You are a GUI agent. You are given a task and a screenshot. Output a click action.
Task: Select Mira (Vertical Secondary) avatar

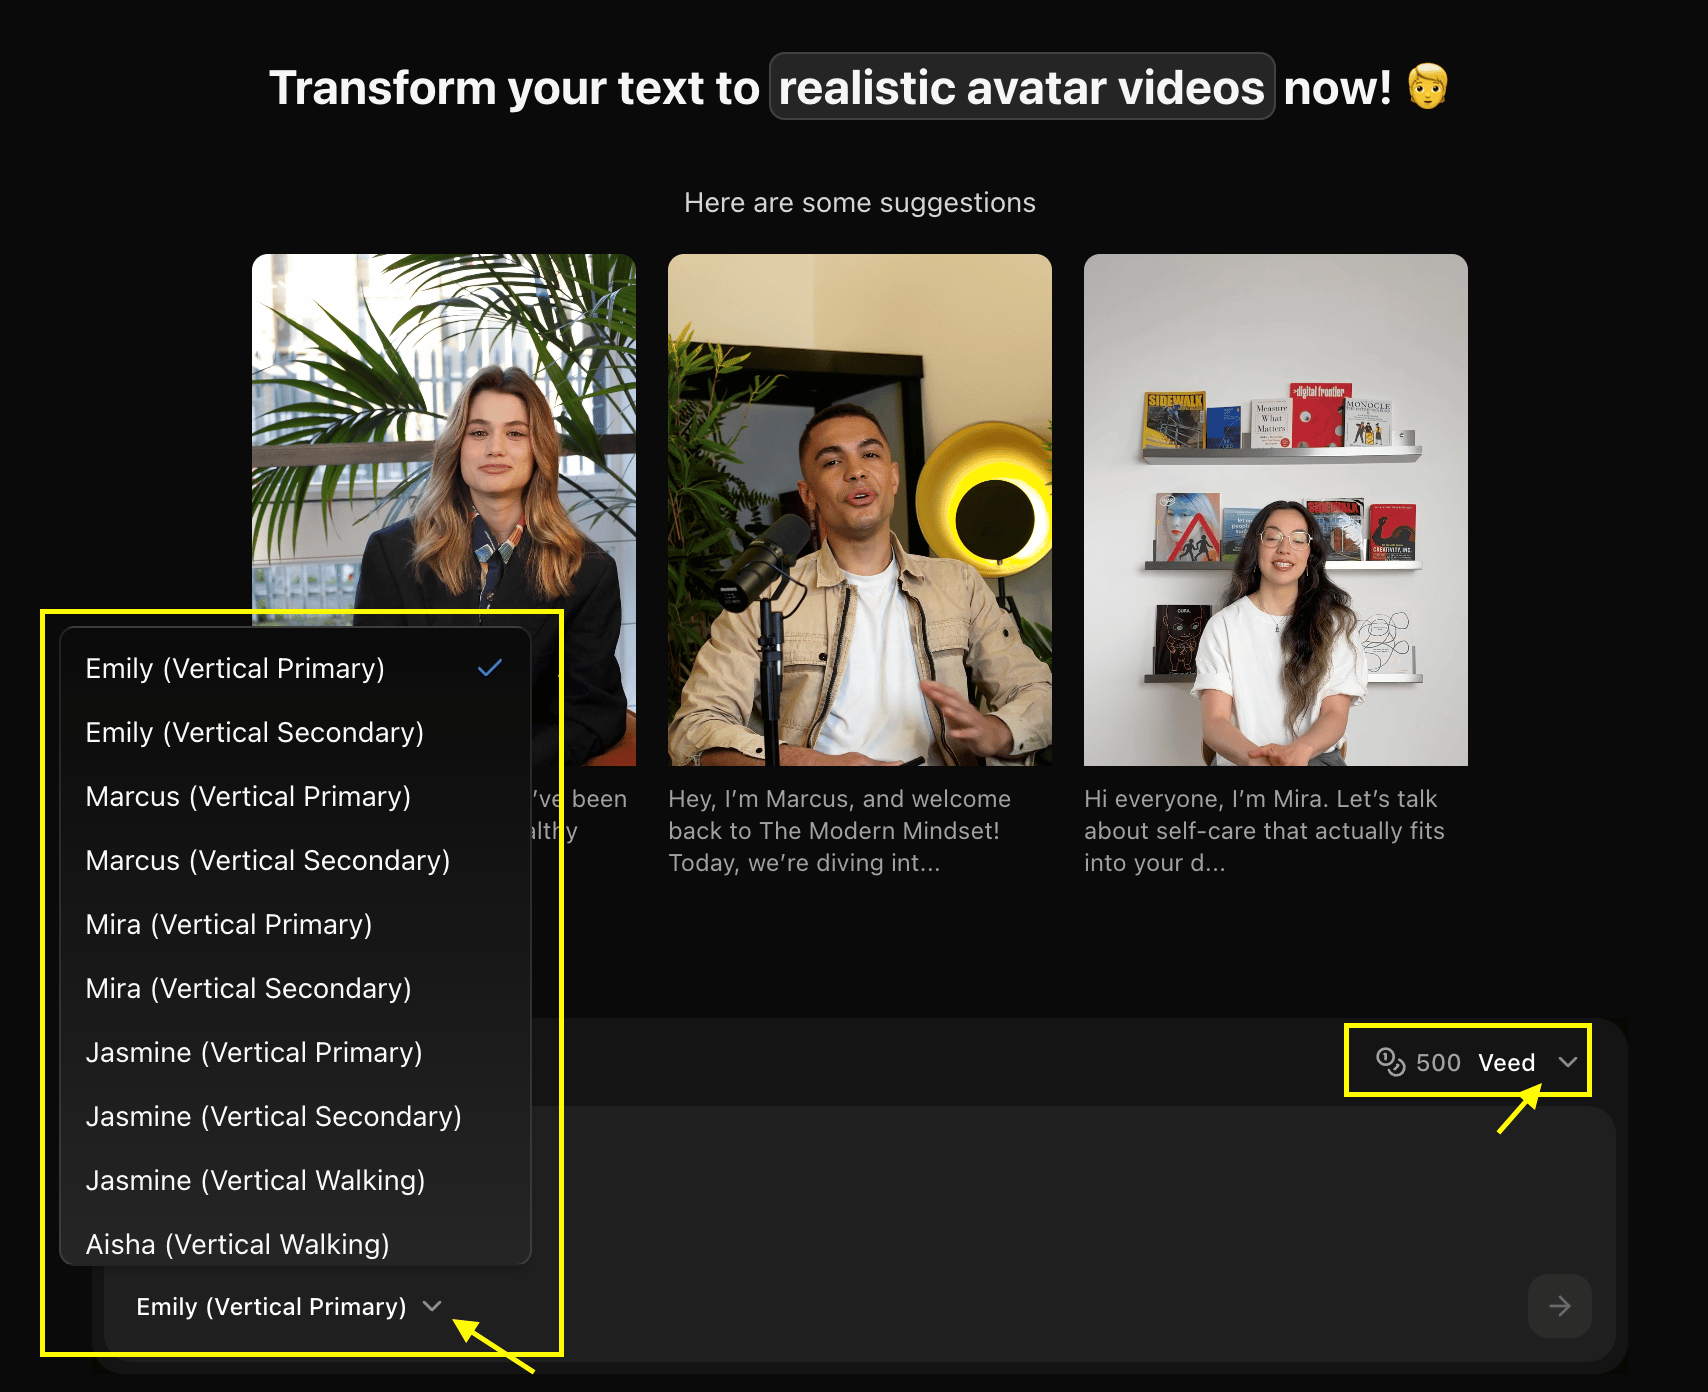tap(295, 988)
